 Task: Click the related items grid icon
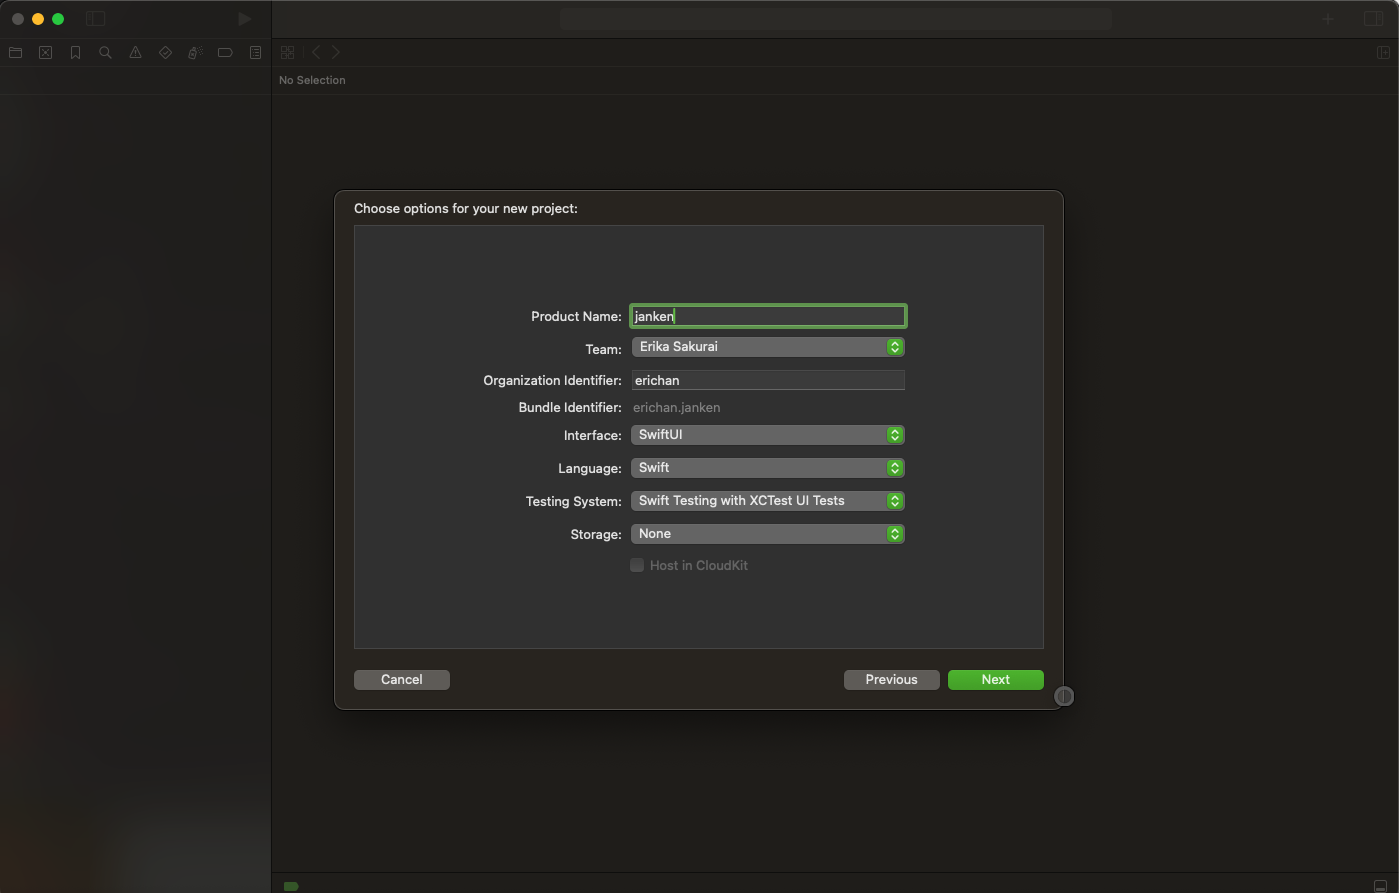point(288,52)
